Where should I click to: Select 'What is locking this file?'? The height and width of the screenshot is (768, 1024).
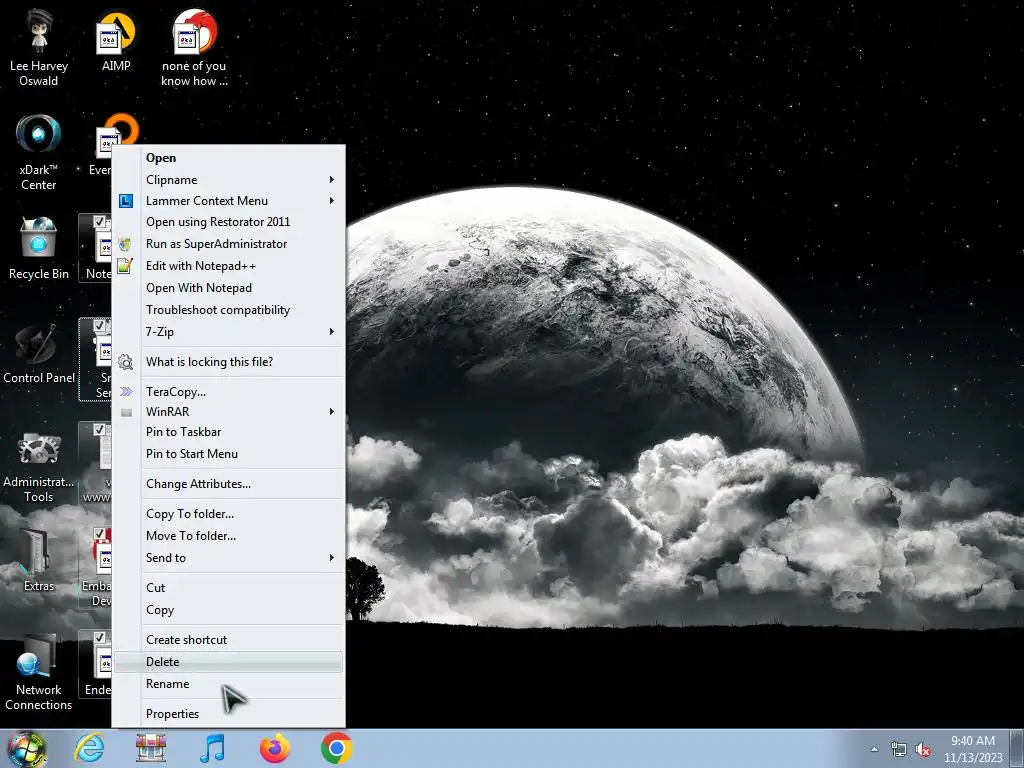[x=229, y=362]
